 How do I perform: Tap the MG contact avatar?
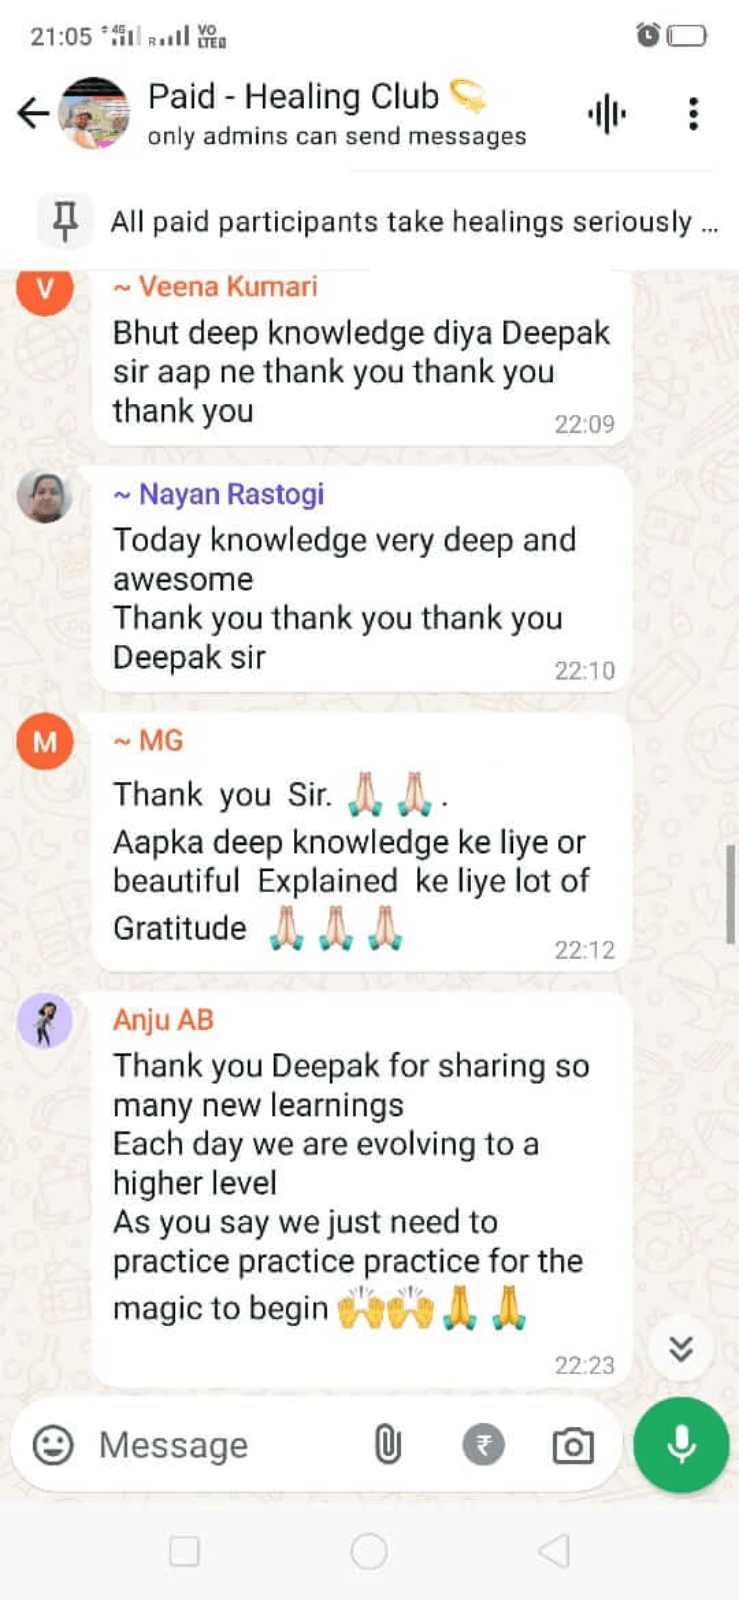click(x=45, y=742)
